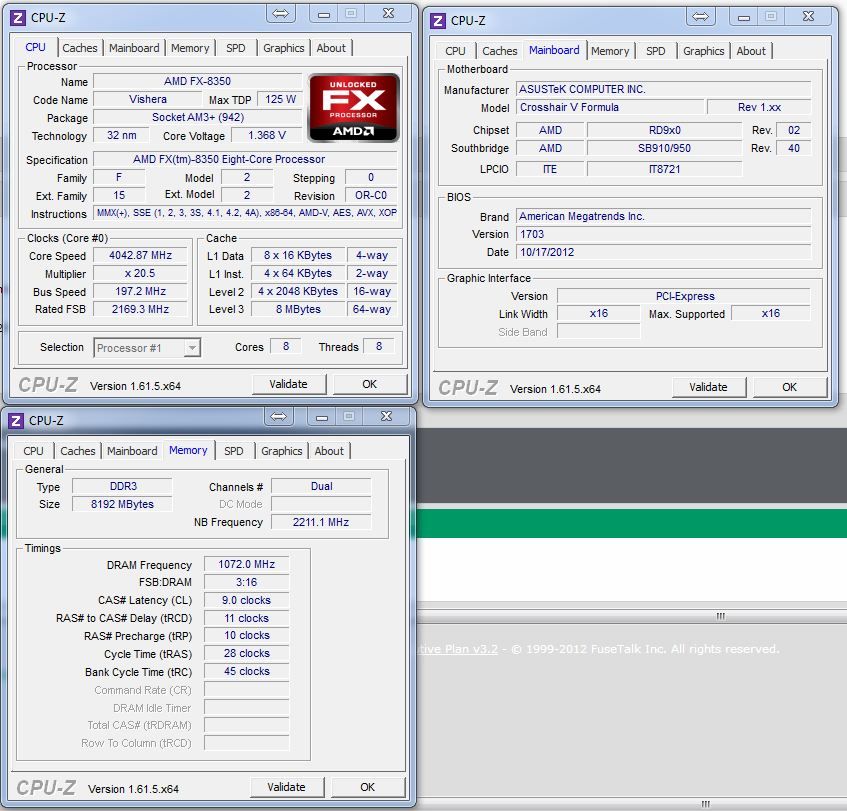Go to Mainboard tab in the Memory window

click(132, 451)
